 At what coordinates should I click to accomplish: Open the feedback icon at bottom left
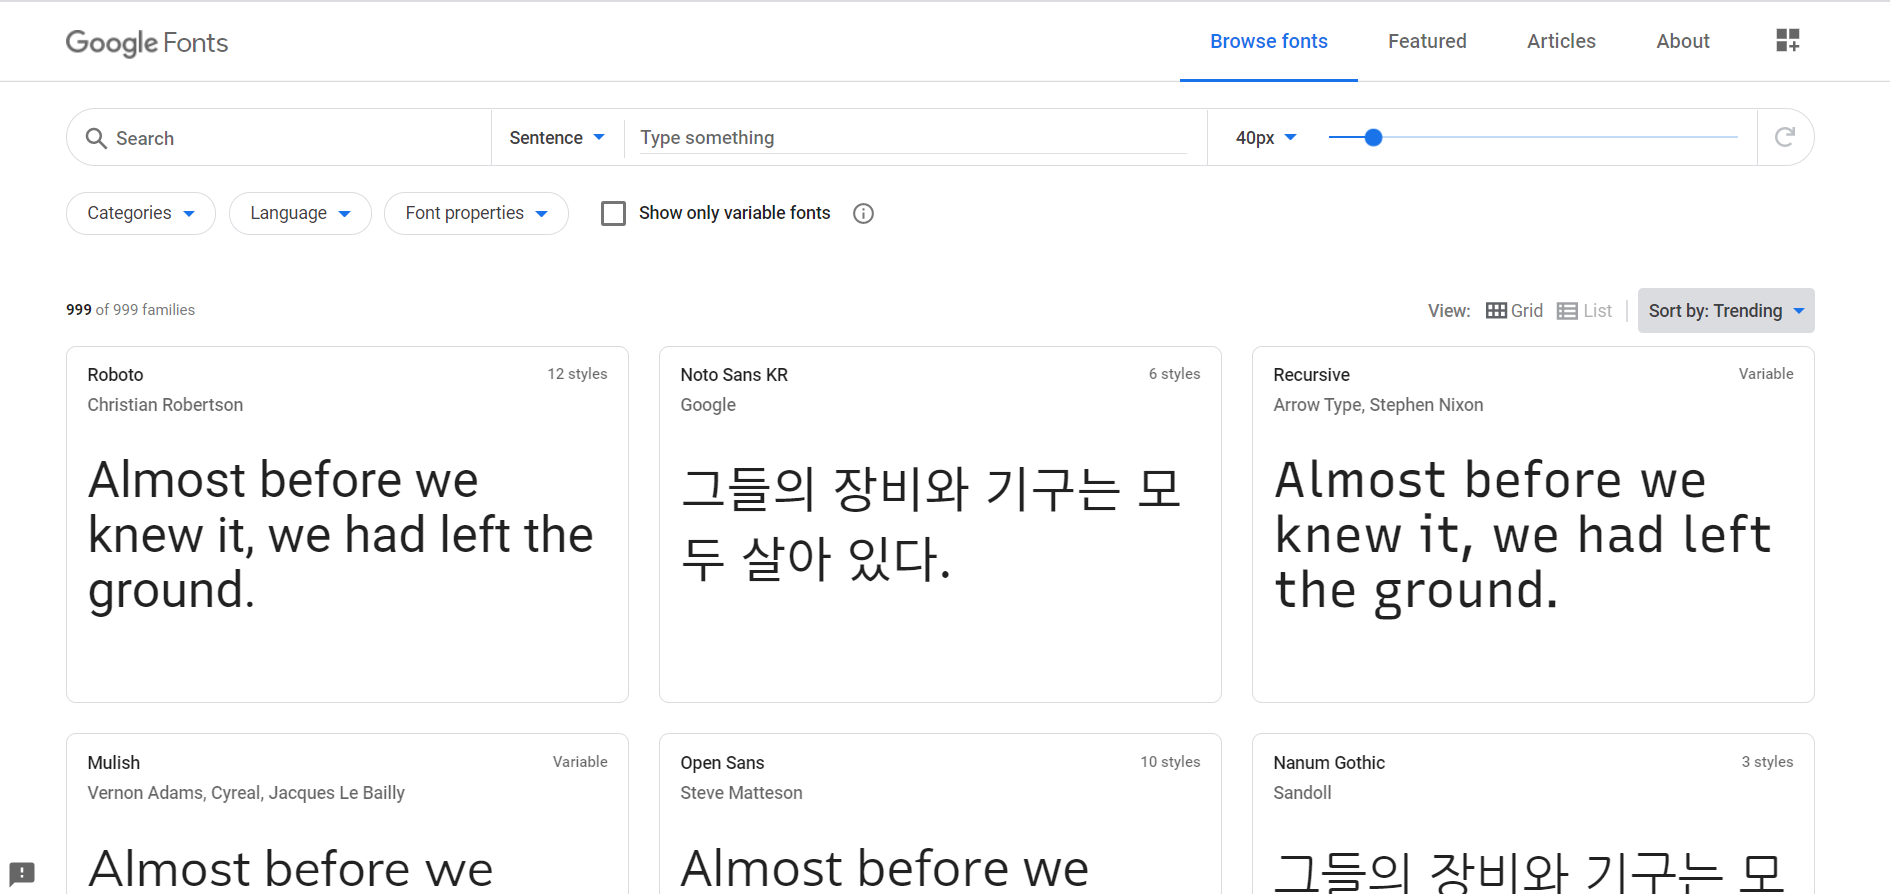point(22,873)
